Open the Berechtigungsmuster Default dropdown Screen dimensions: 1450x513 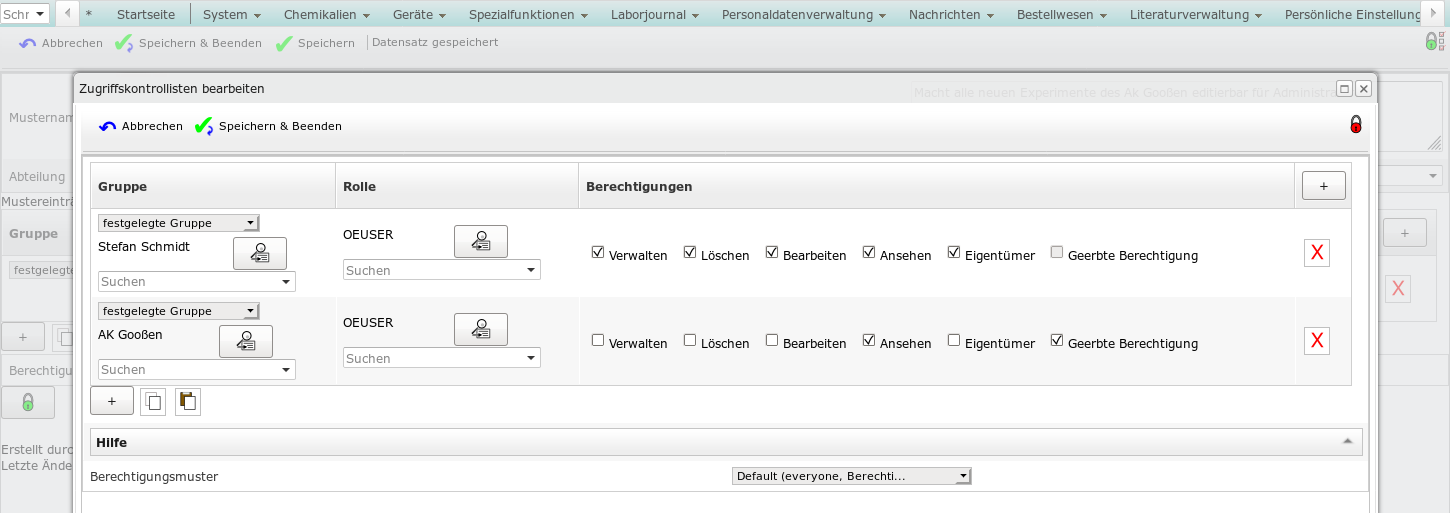pos(851,476)
